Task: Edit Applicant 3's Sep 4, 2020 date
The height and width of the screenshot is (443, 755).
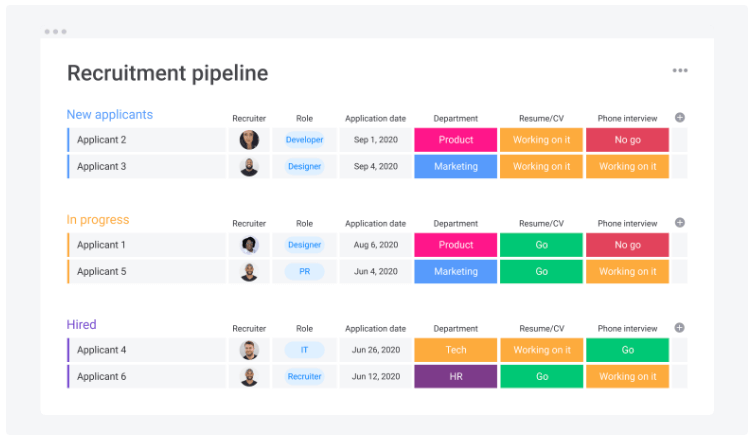Action: 375,167
